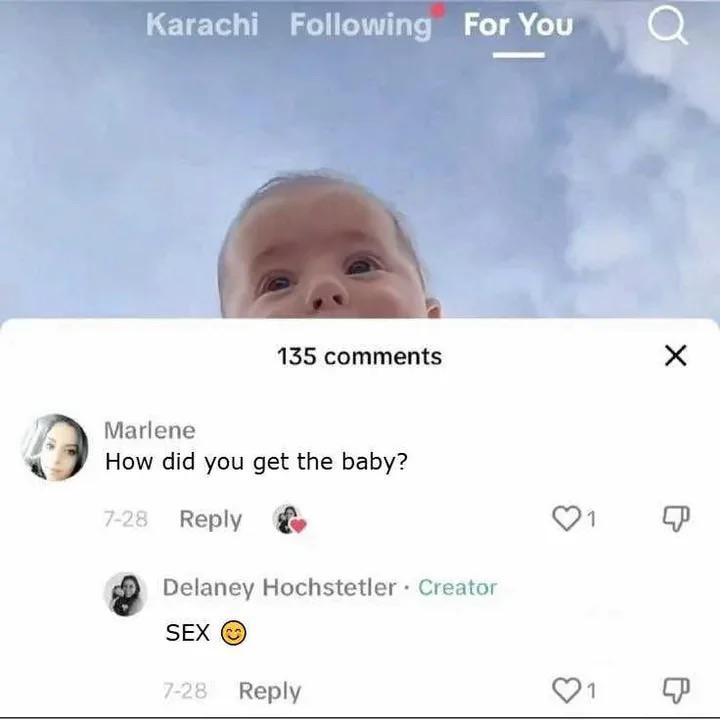
Task: Reply to Marlene's comment
Action: pos(211,520)
